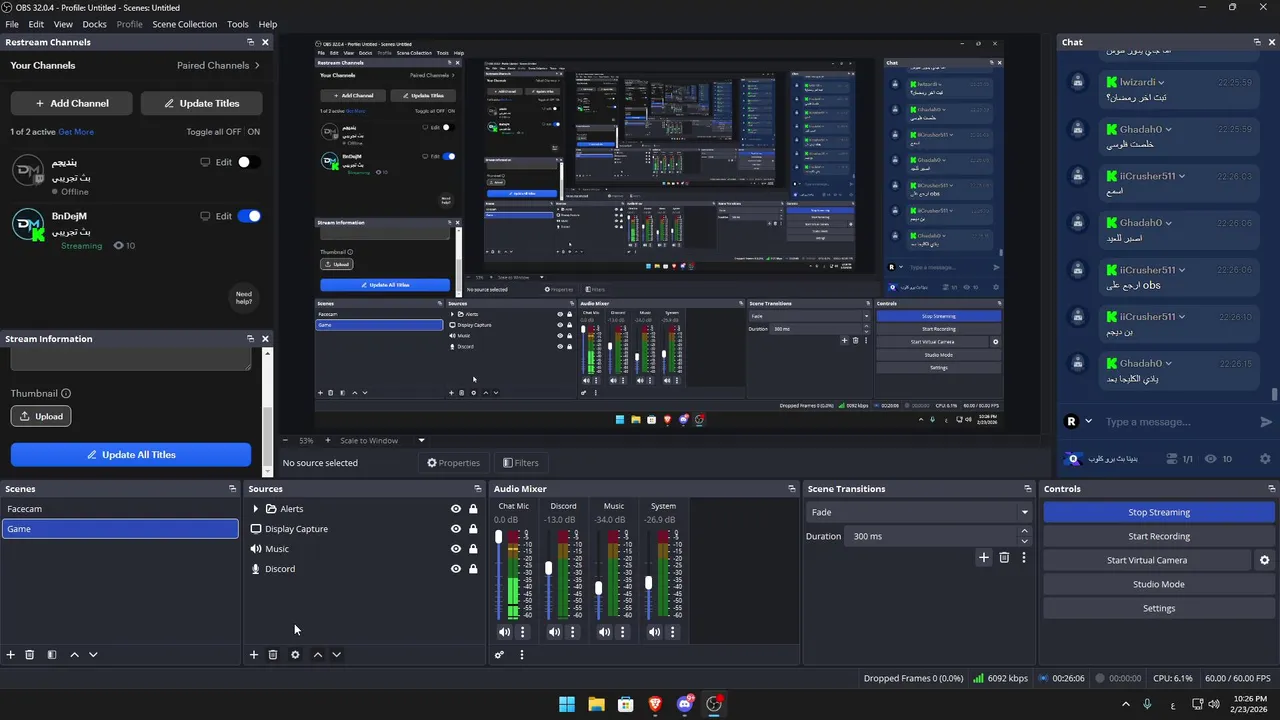Delete selected source with trash icon
The height and width of the screenshot is (720, 1280).
tap(273, 655)
